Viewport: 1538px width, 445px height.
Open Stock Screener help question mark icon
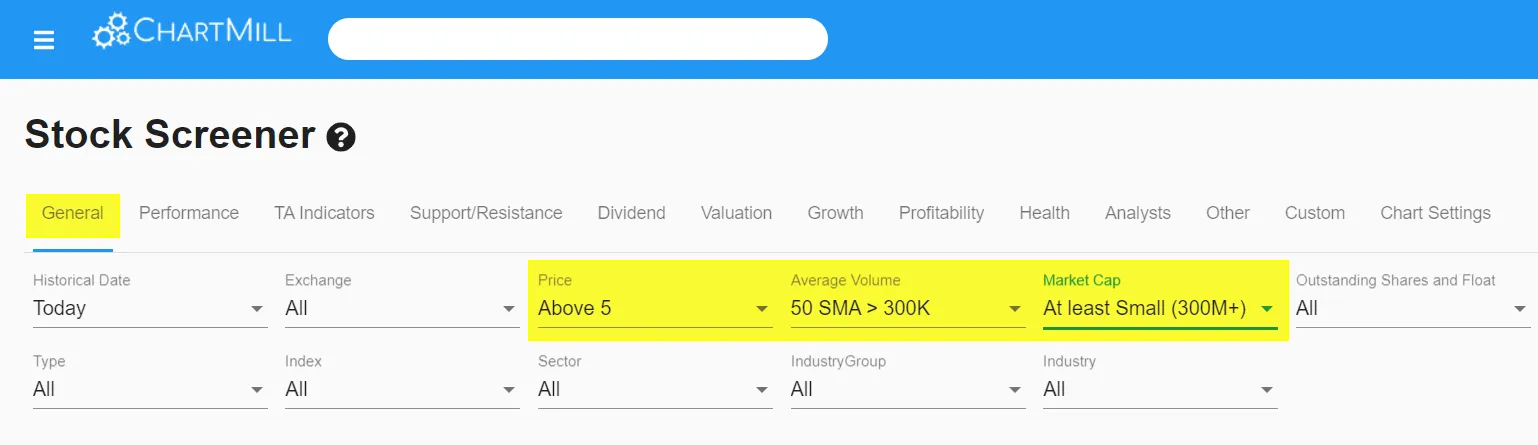341,137
